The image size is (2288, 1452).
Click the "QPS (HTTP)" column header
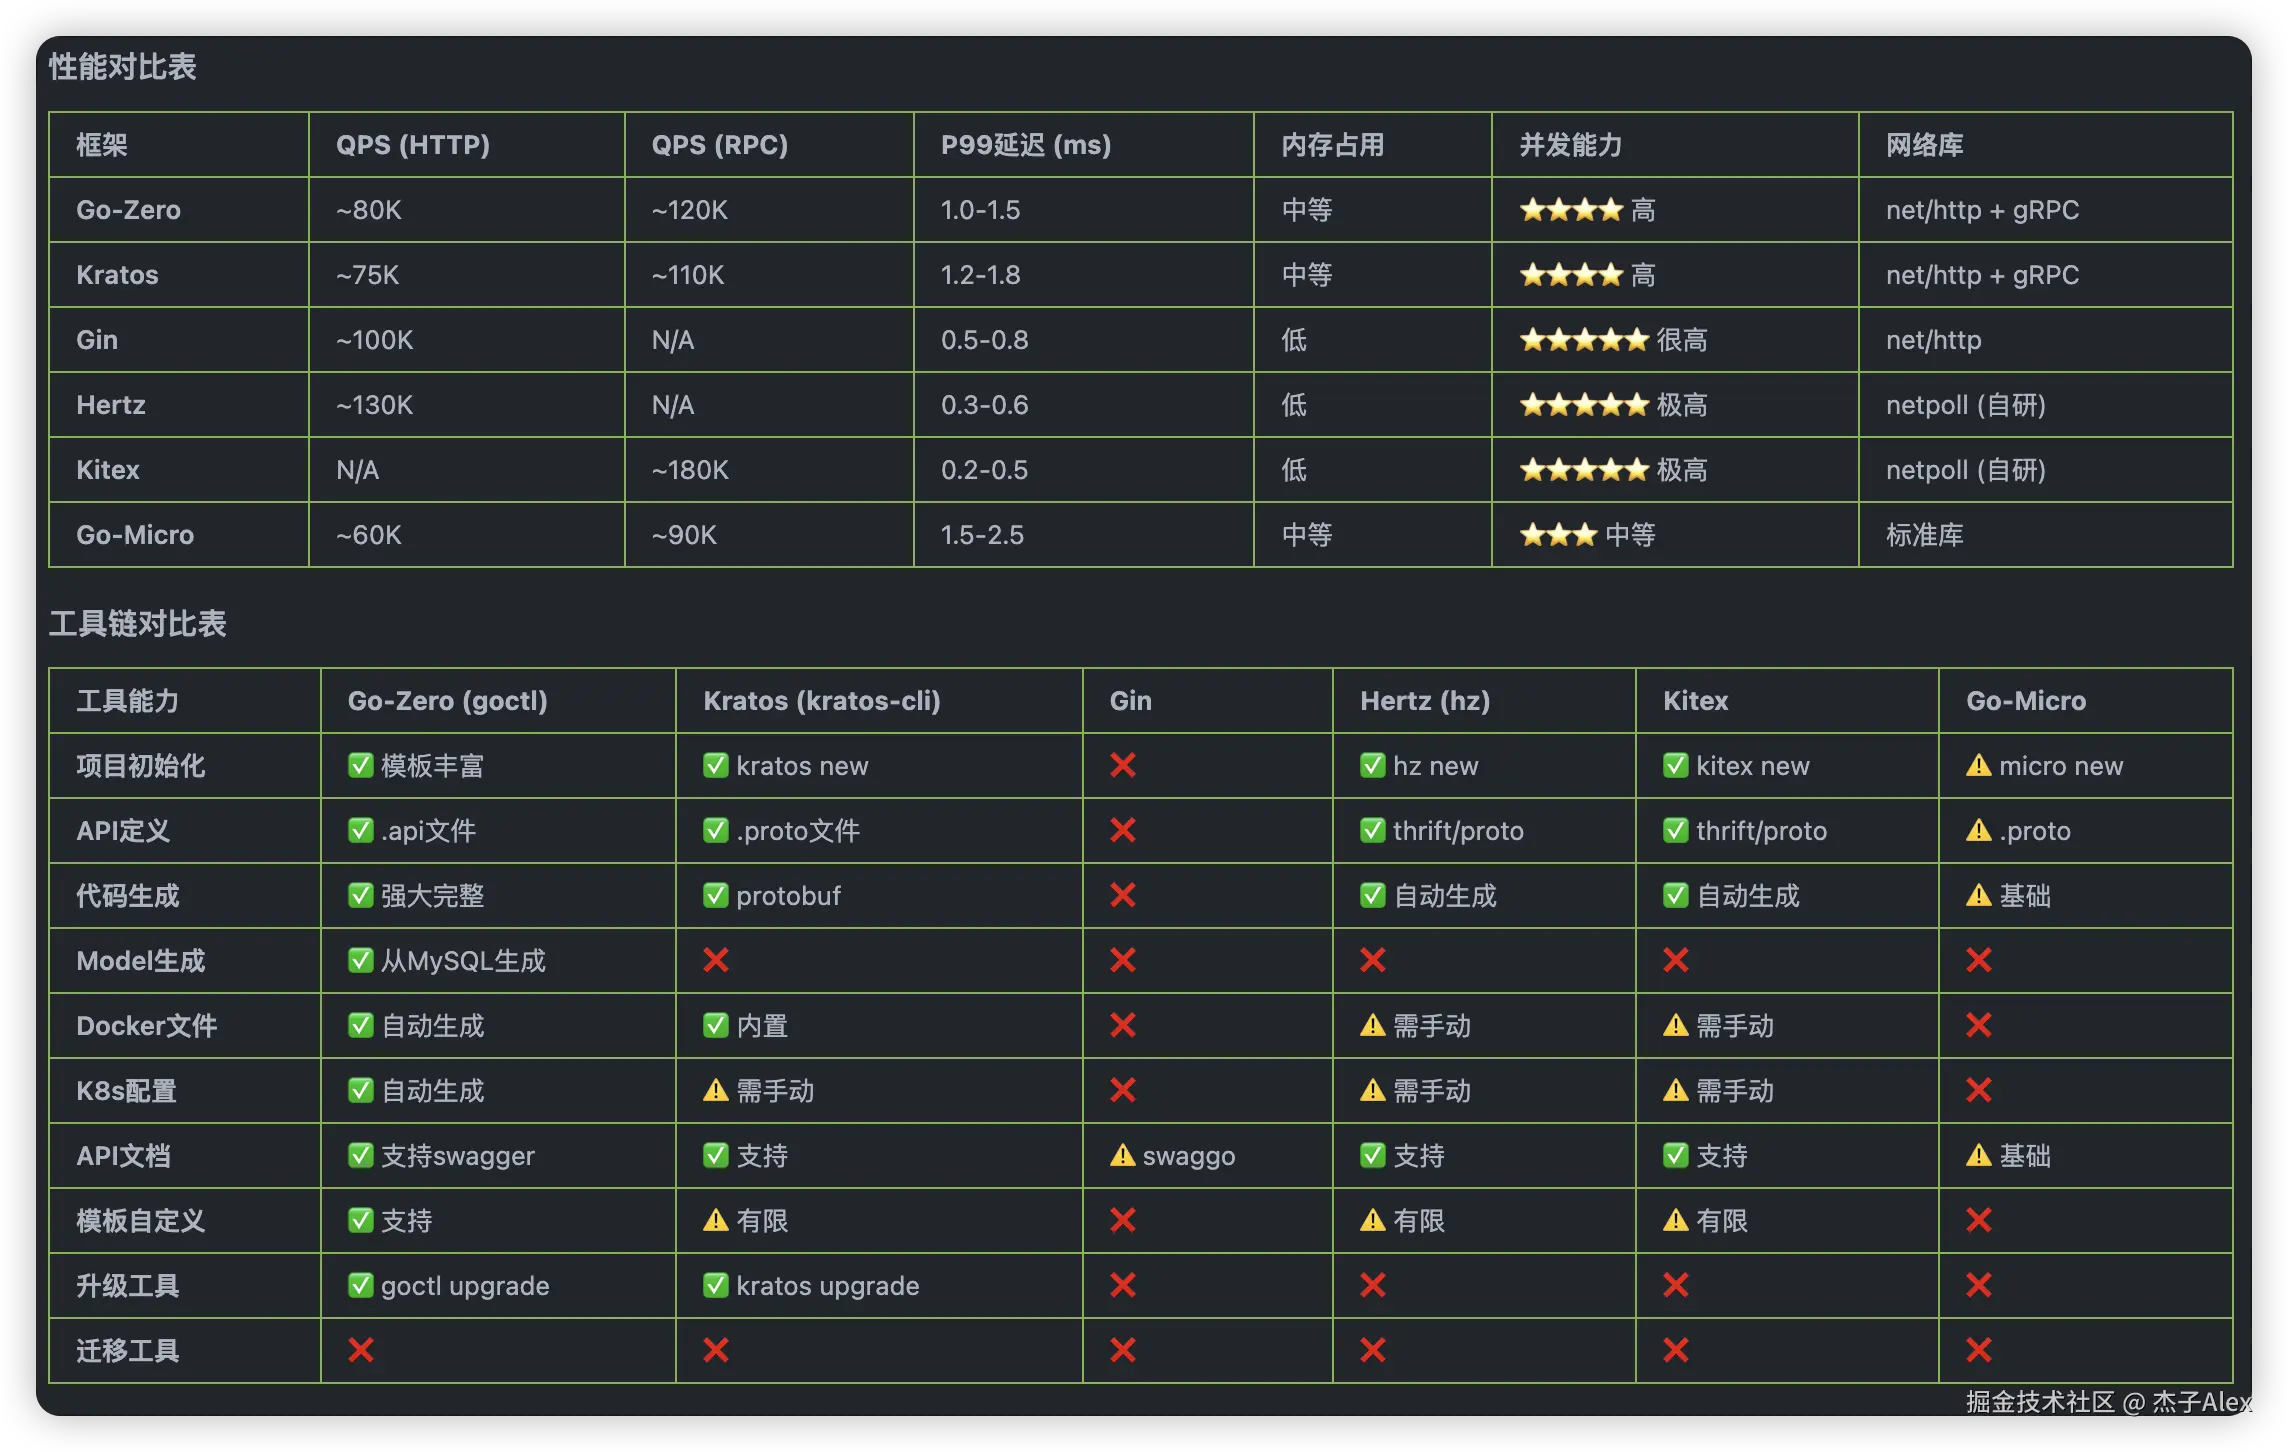[x=413, y=145]
